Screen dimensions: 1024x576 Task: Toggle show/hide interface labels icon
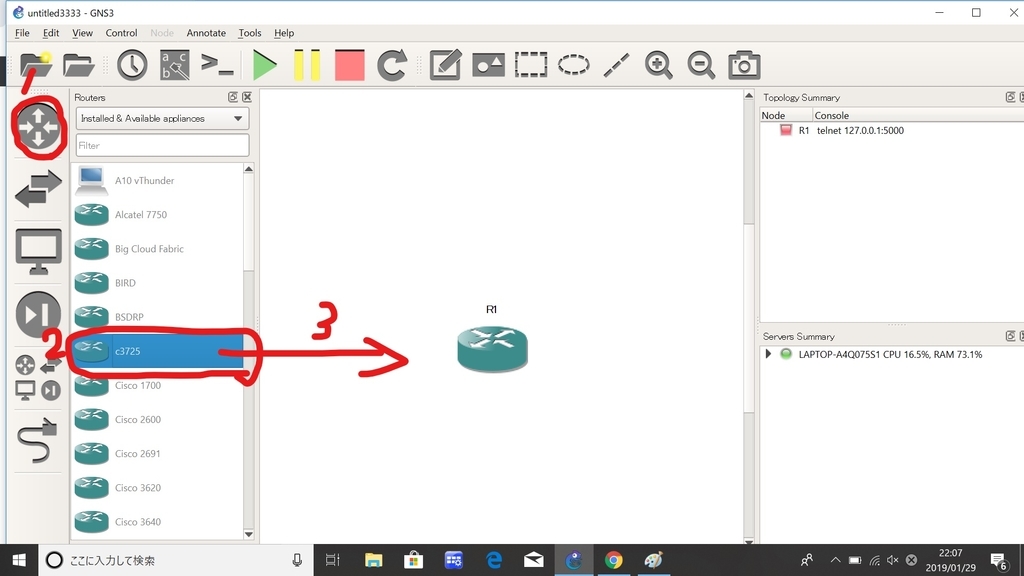tap(174, 65)
